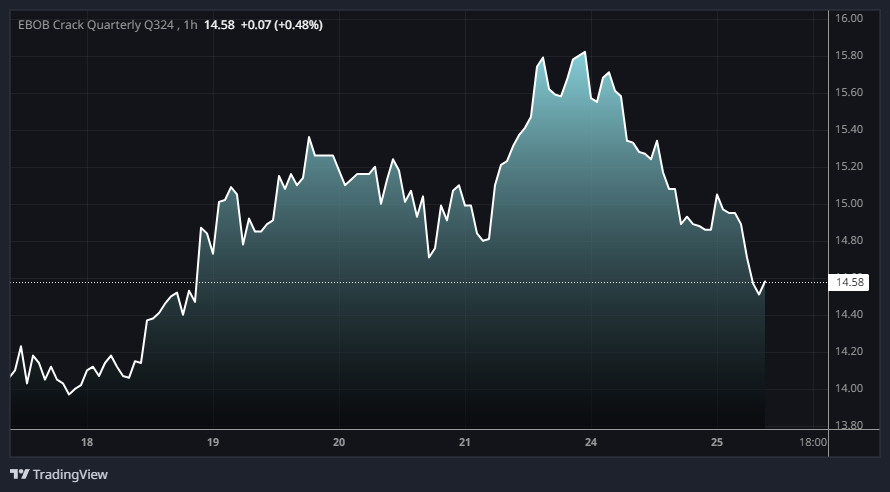Select date 18 on the time axis

click(87, 442)
